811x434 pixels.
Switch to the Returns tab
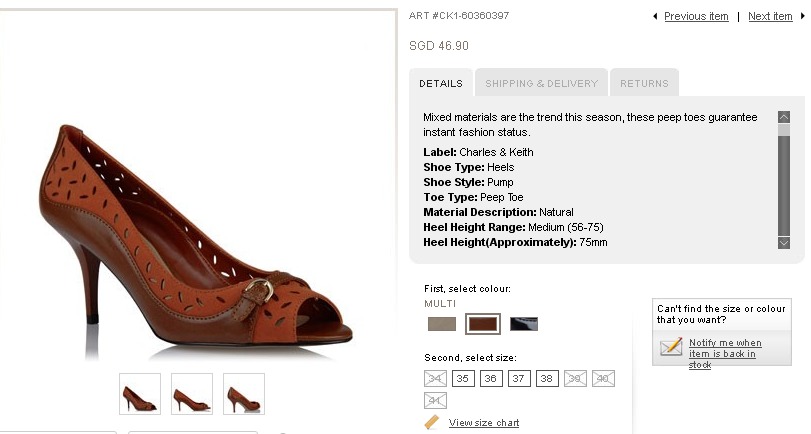644,83
